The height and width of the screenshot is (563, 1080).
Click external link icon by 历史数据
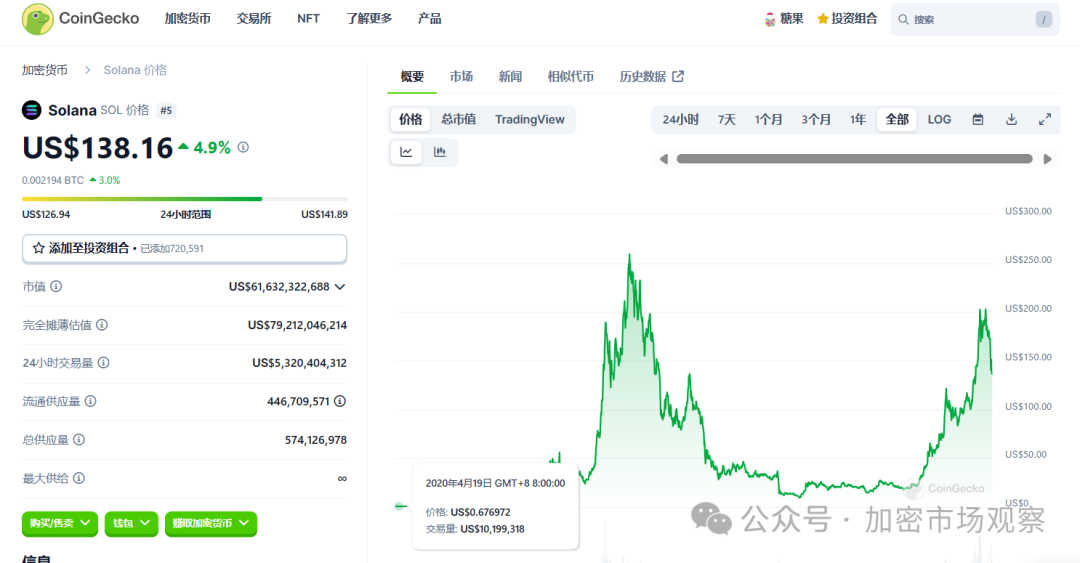pyautogui.click(x=678, y=76)
